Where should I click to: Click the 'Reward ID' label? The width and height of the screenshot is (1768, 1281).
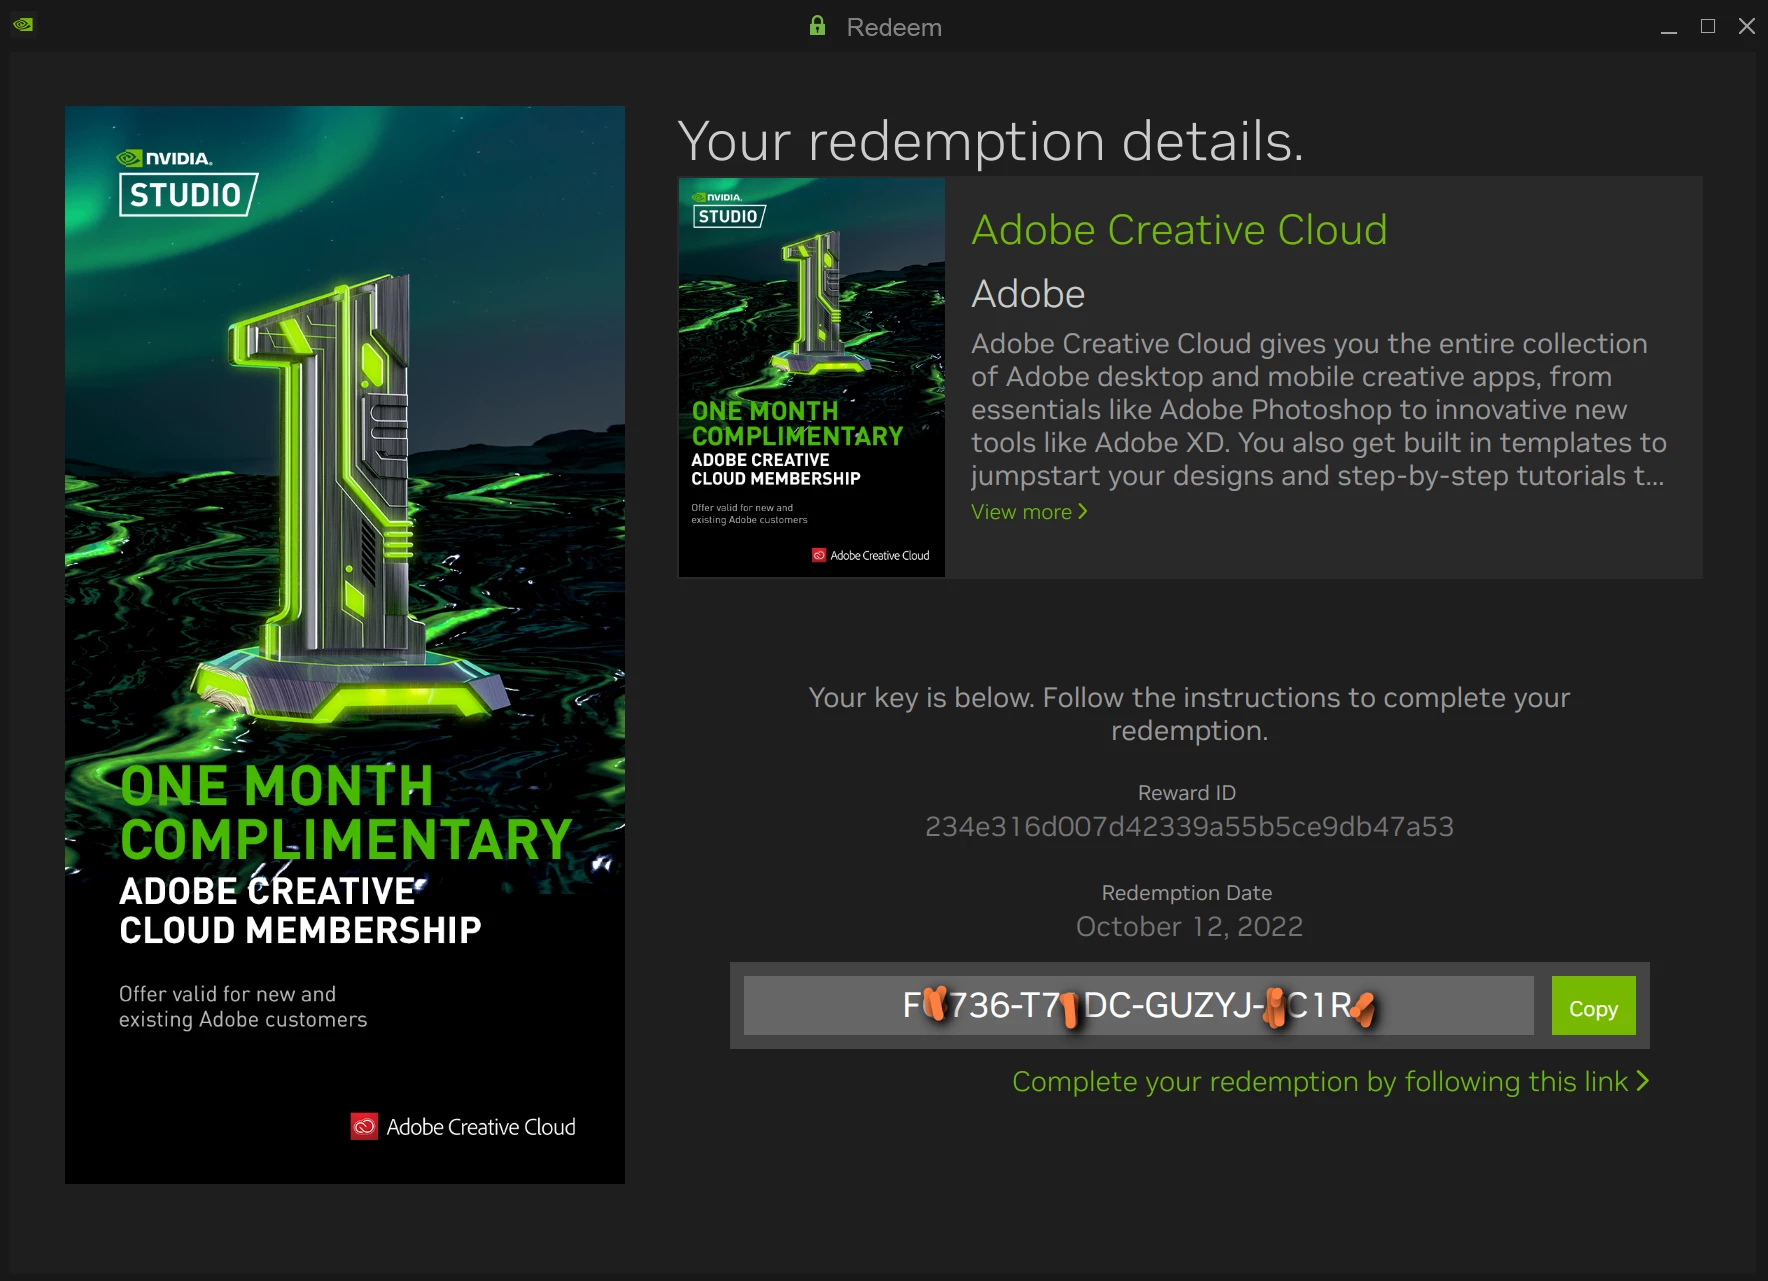1187,793
